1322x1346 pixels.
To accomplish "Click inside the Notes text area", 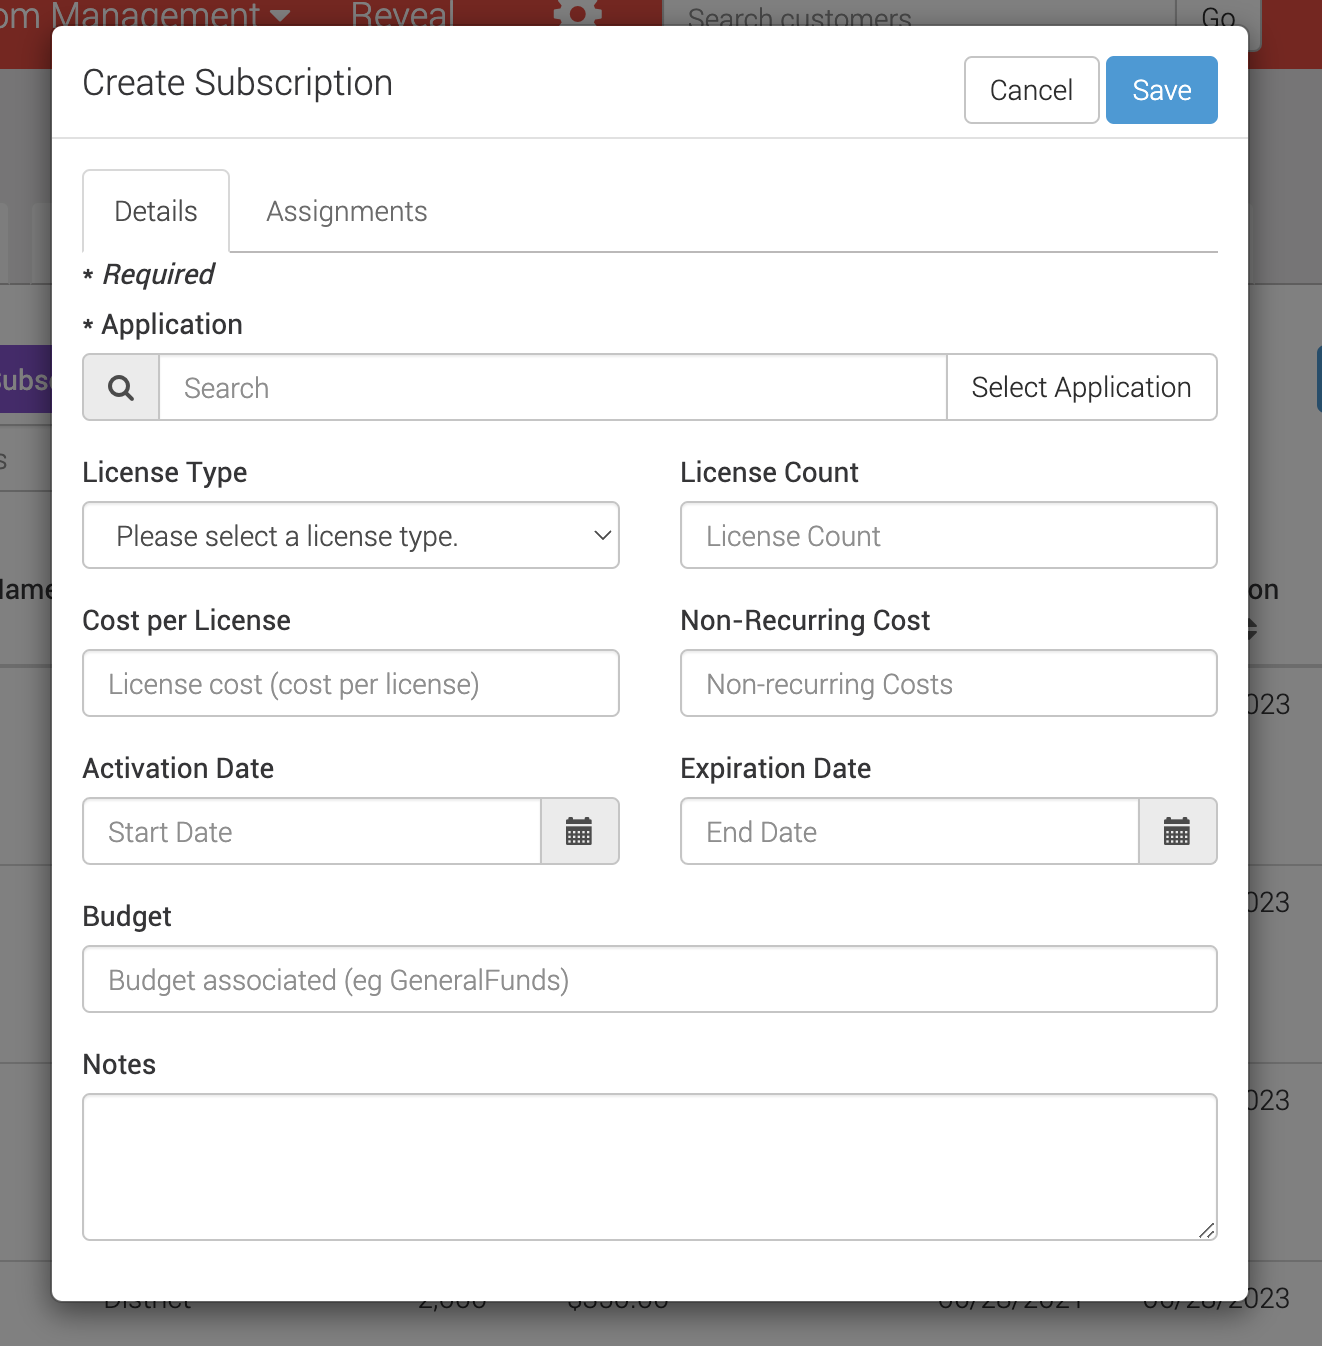I will [650, 1167].
